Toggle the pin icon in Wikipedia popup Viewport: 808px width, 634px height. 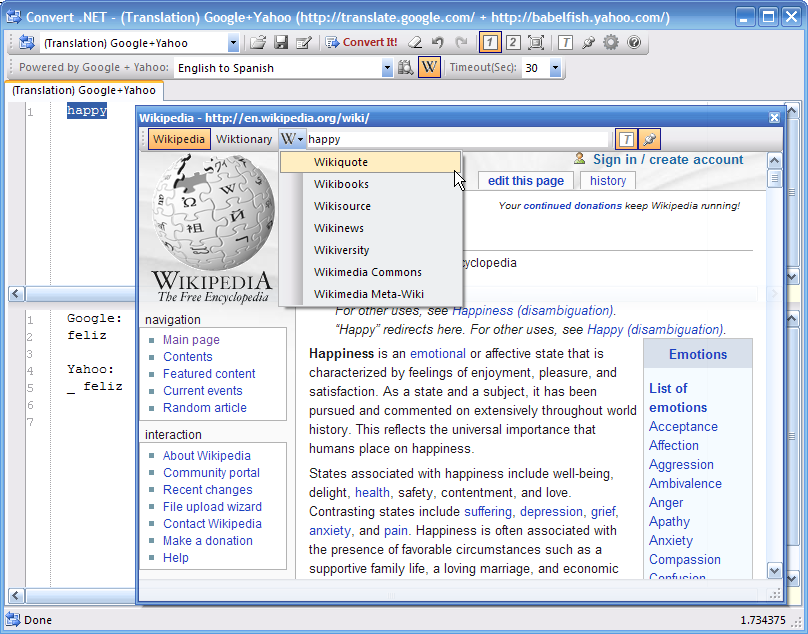click(649, 139)
